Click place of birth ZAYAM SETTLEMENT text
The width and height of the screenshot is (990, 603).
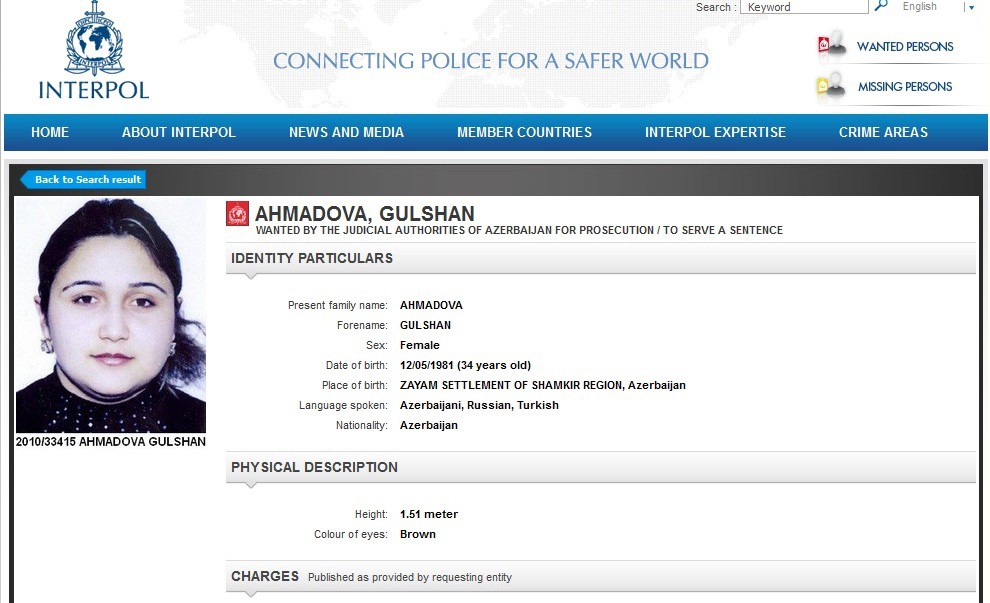(x=543, y=385)
